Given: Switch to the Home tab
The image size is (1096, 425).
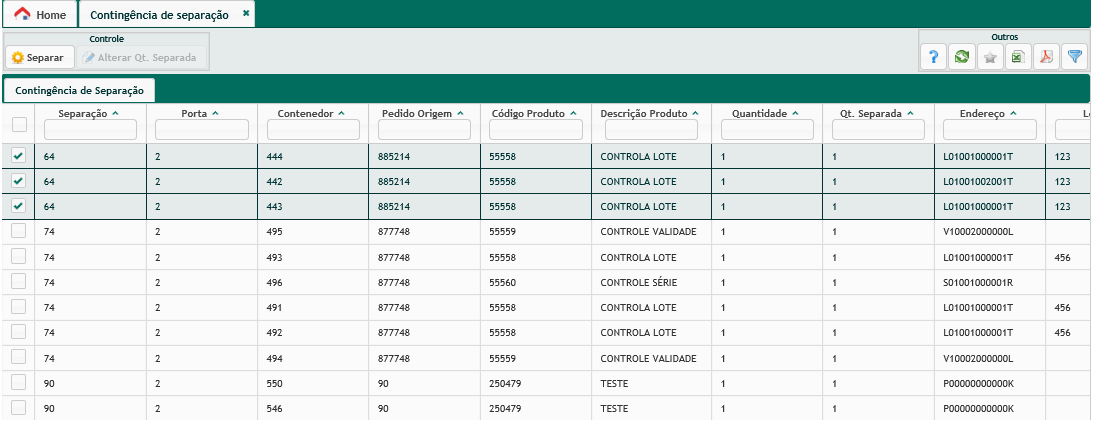Looking at the screenshot, I should [40, 15].
